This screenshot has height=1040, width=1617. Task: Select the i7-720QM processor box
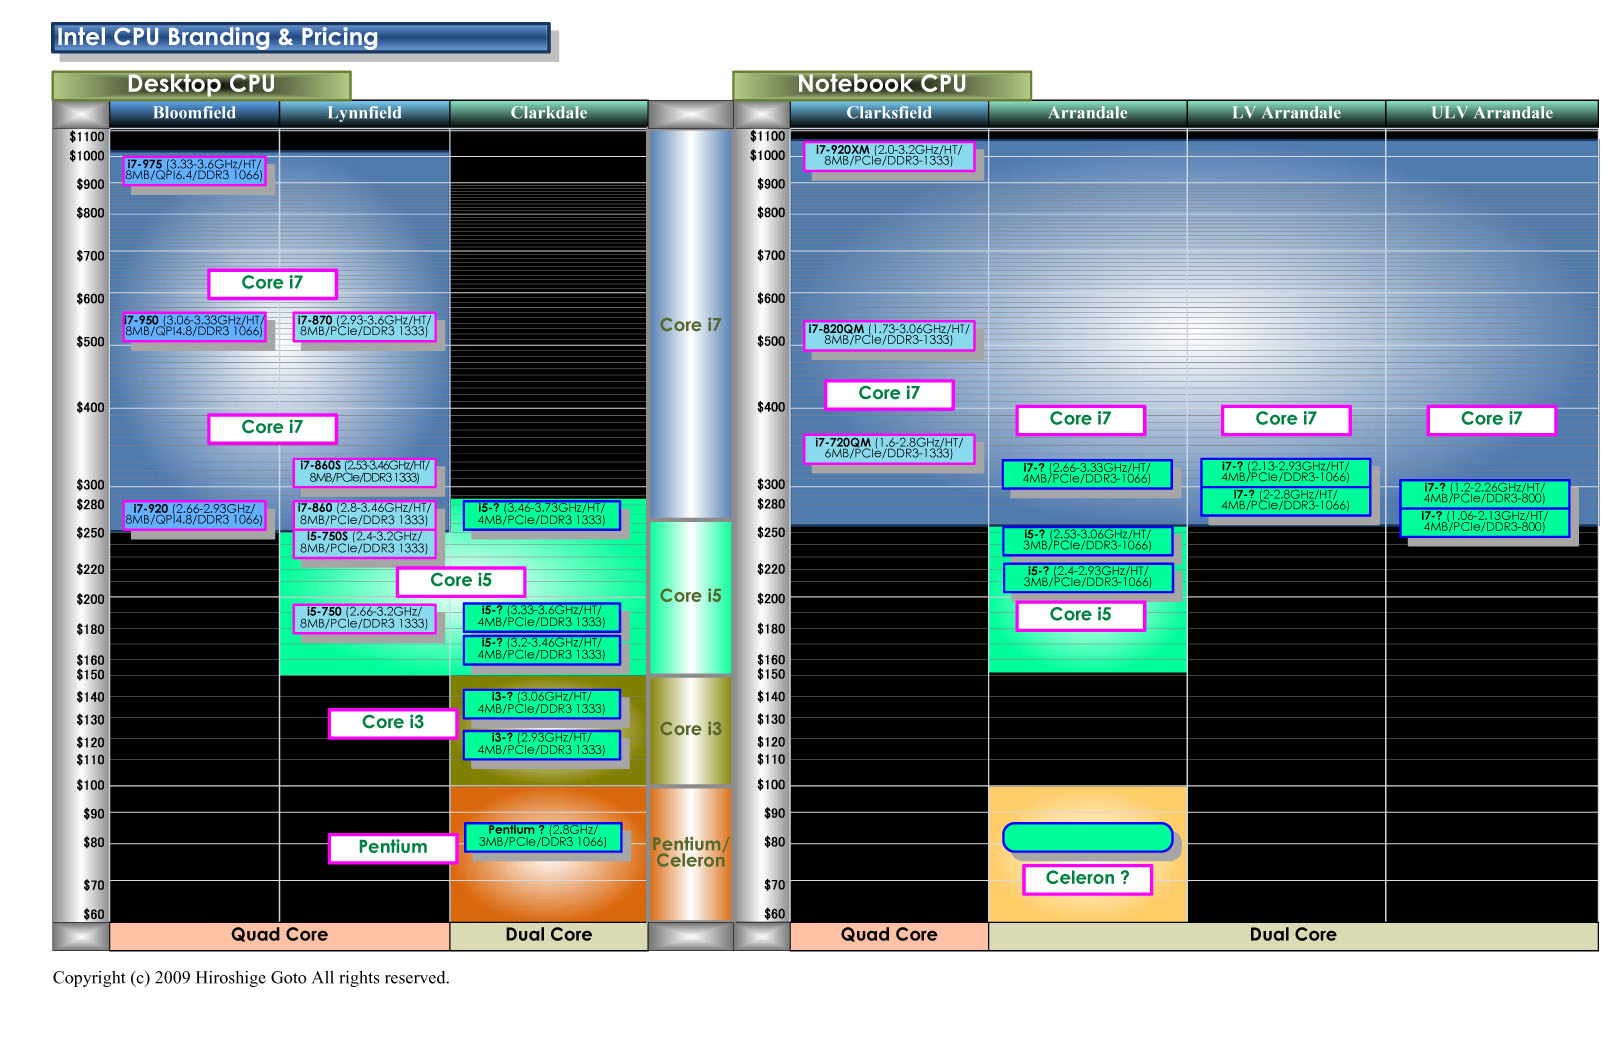tap(888, 449)
